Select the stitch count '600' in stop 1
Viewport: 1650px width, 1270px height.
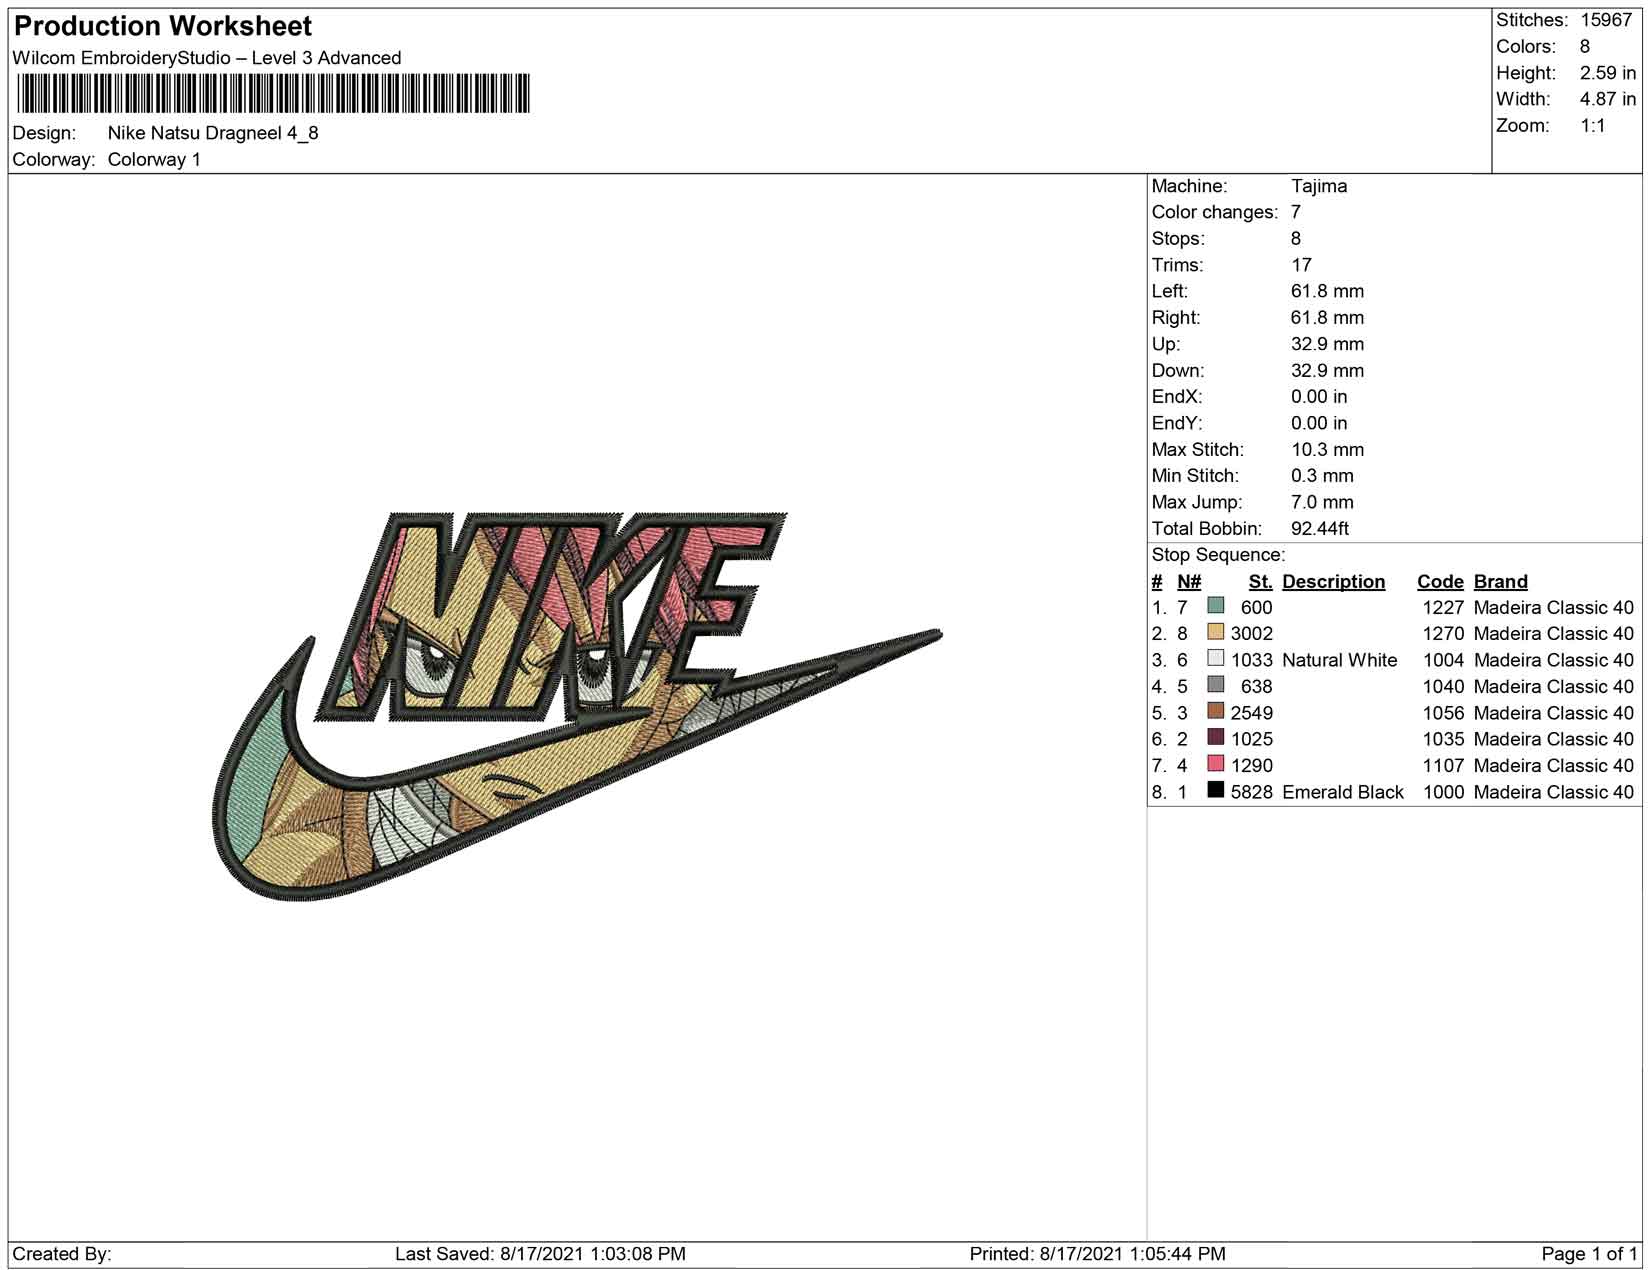1257,608
